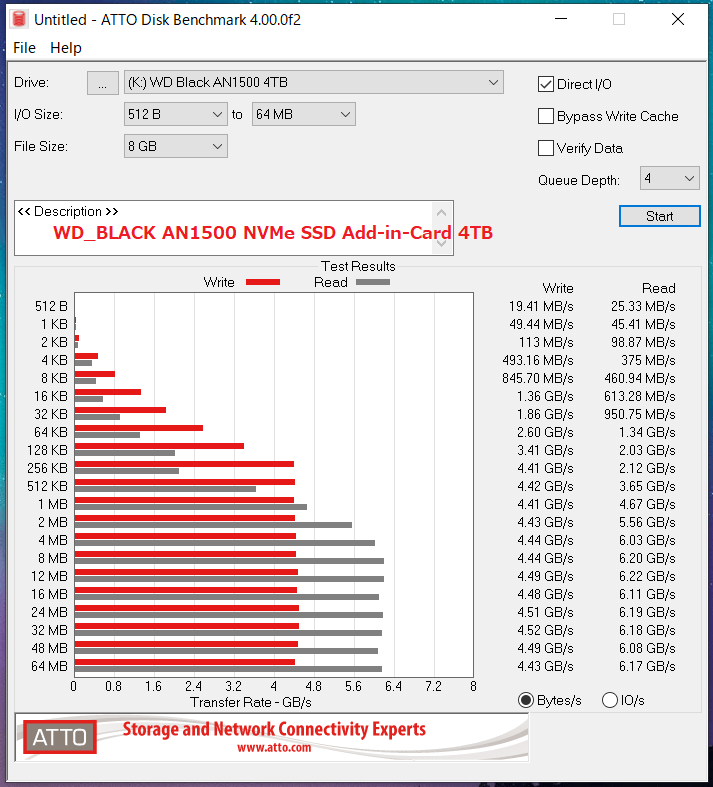Open the File Size 8 GB dropdown

[x=176, y=147]
